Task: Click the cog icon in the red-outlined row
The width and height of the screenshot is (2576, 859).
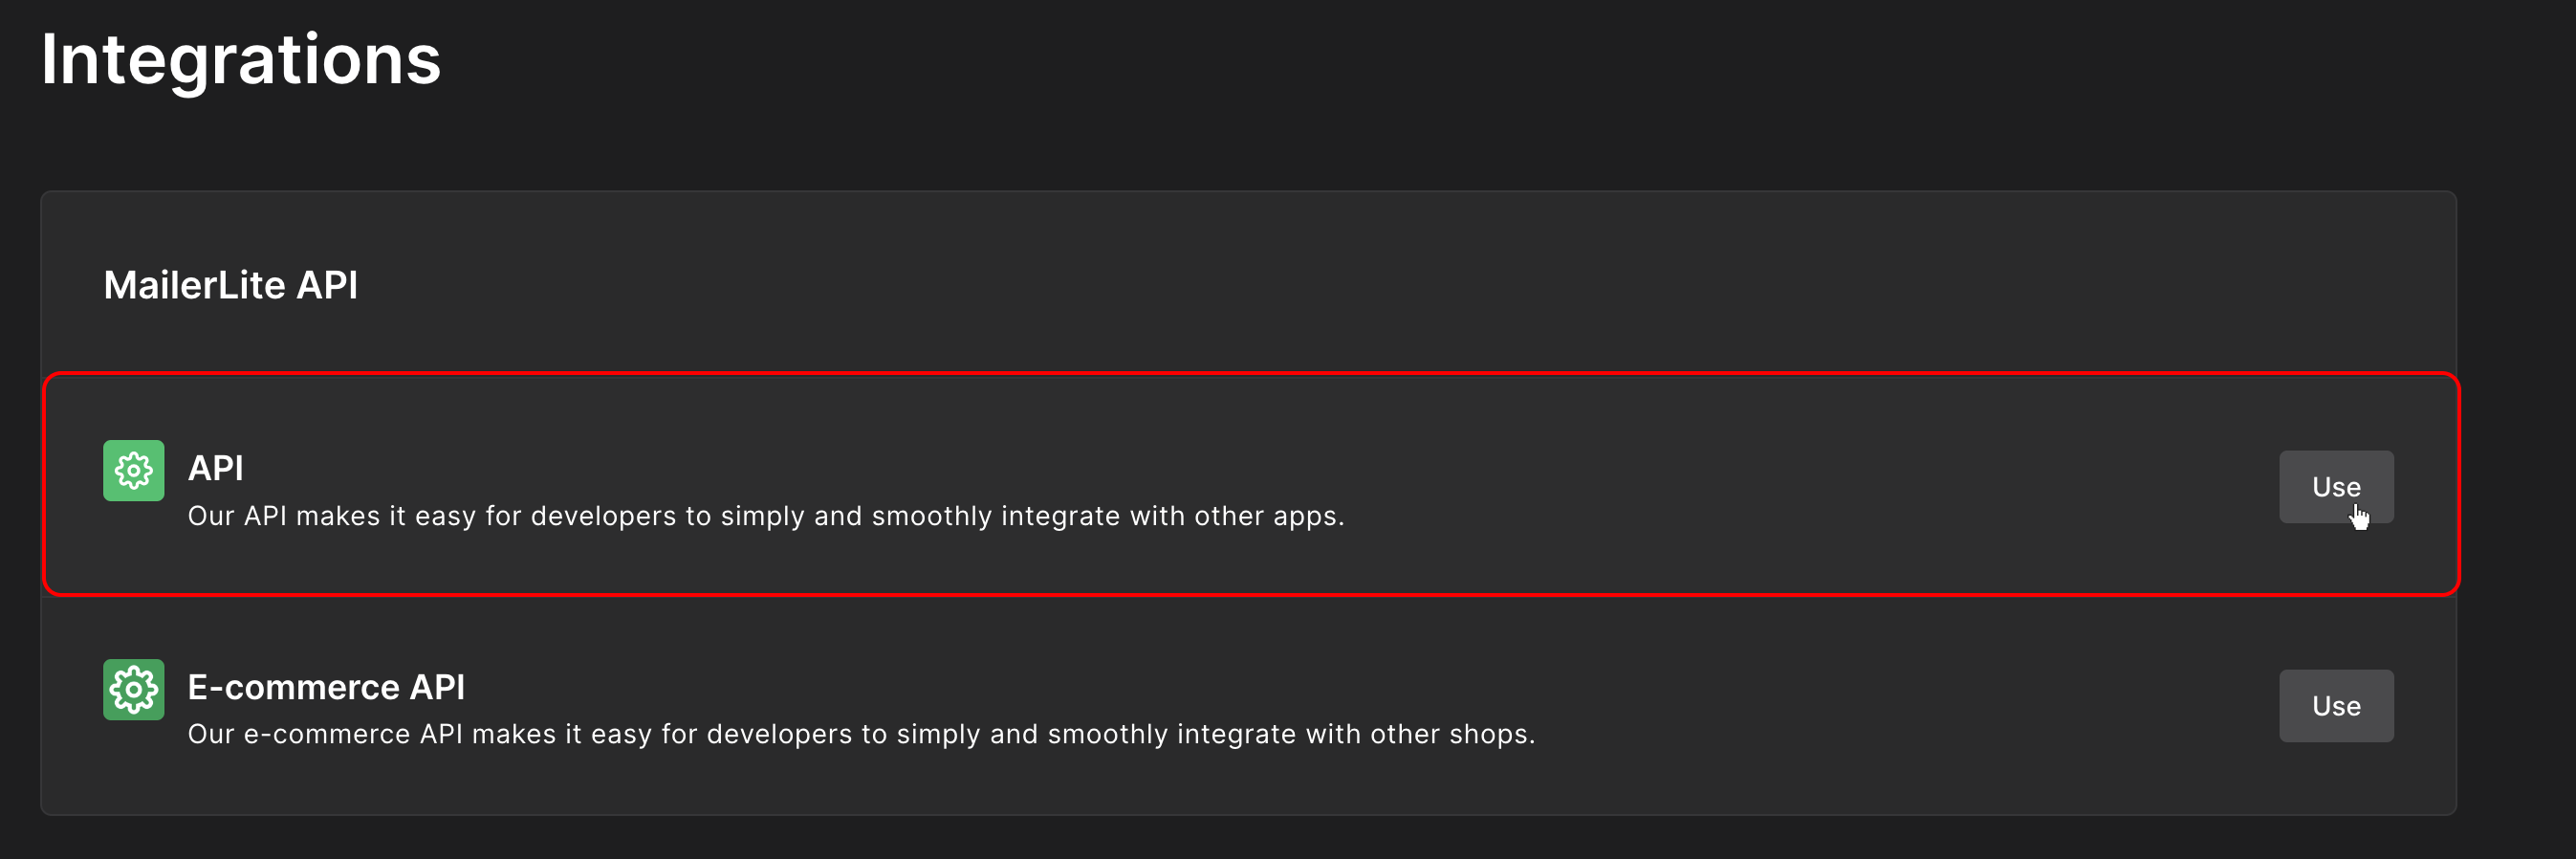Action: coord(133,470)
